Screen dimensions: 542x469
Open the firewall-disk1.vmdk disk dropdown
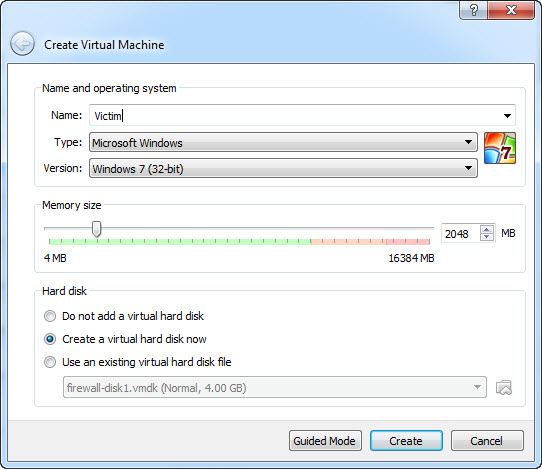coord(275,387)
